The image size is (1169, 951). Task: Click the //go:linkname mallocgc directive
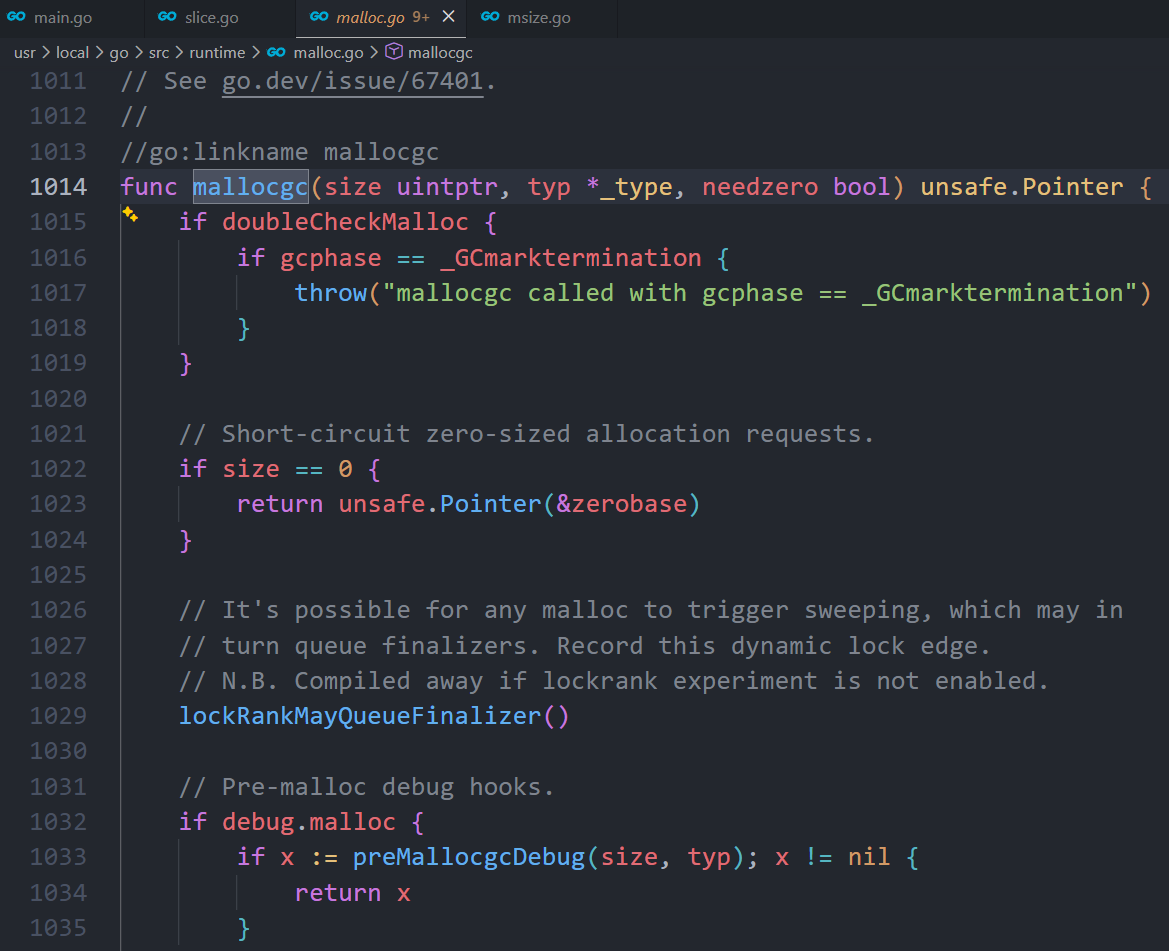280,152
